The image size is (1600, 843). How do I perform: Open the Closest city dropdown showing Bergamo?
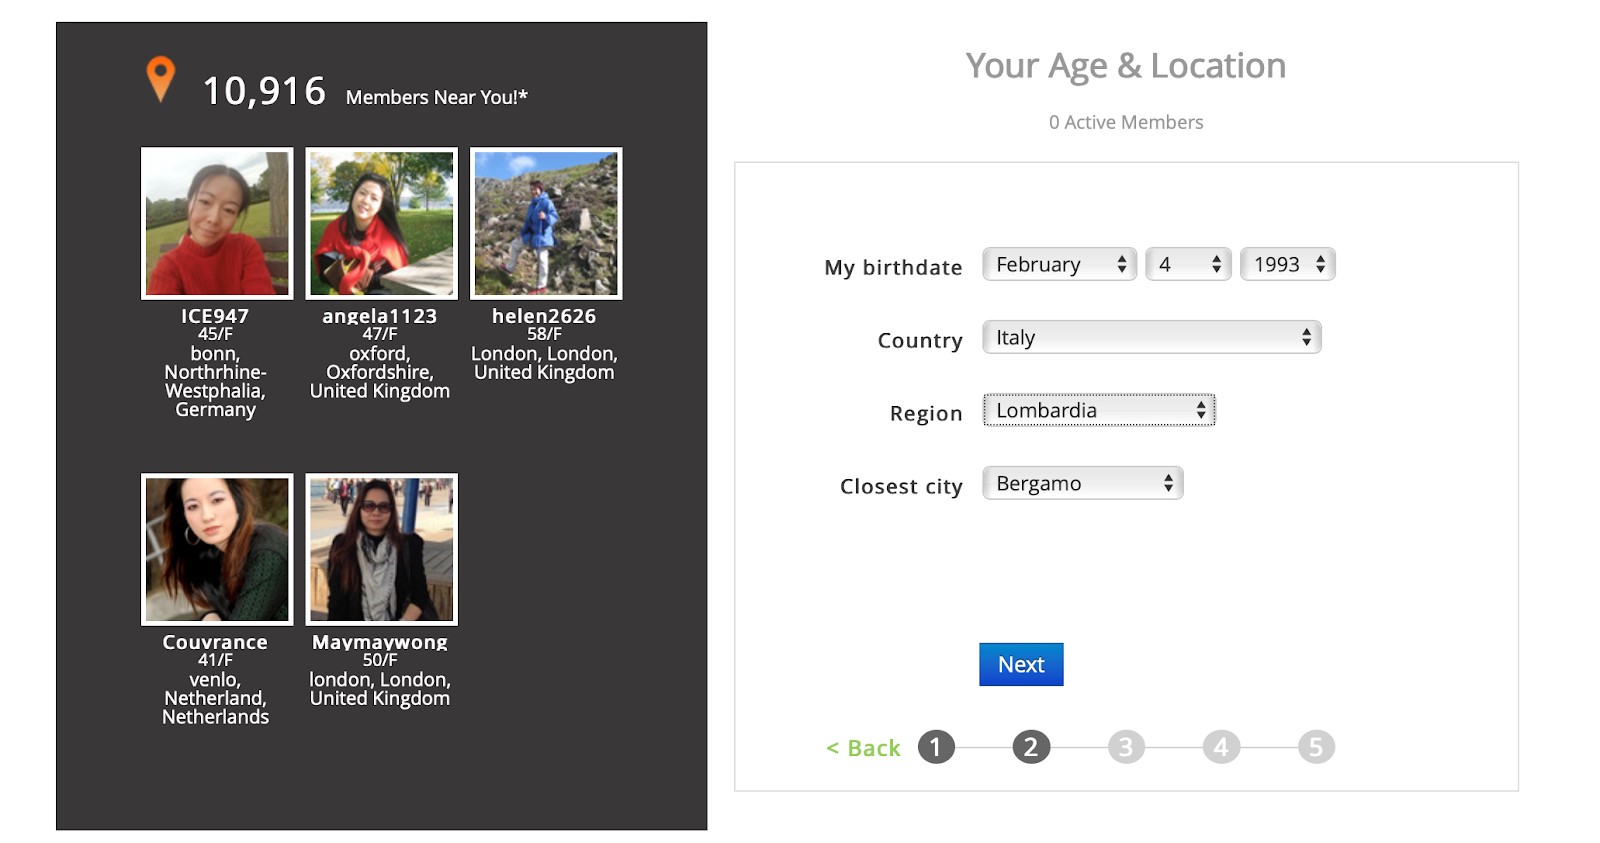pyautogui.click(x=1083, y=483)
